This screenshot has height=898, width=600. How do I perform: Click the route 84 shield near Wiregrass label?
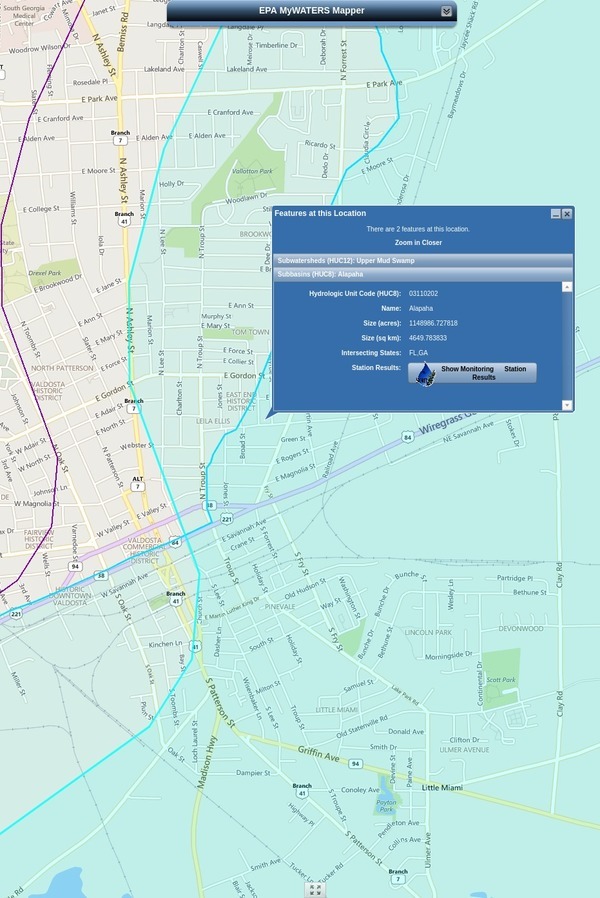click(407, 438)
